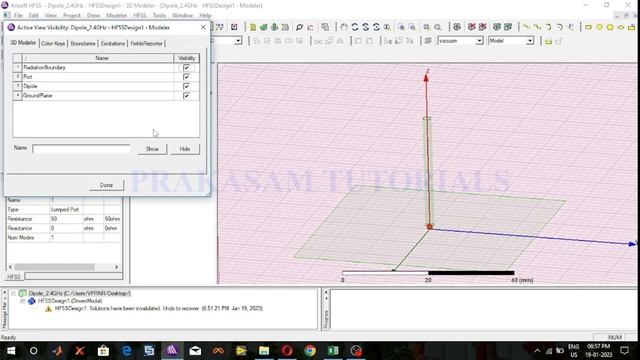This screenshot has height=360, width=640.
Task: Open MATLAB from the taskbar
Action: pyautogui.click(x=57, y=351)
